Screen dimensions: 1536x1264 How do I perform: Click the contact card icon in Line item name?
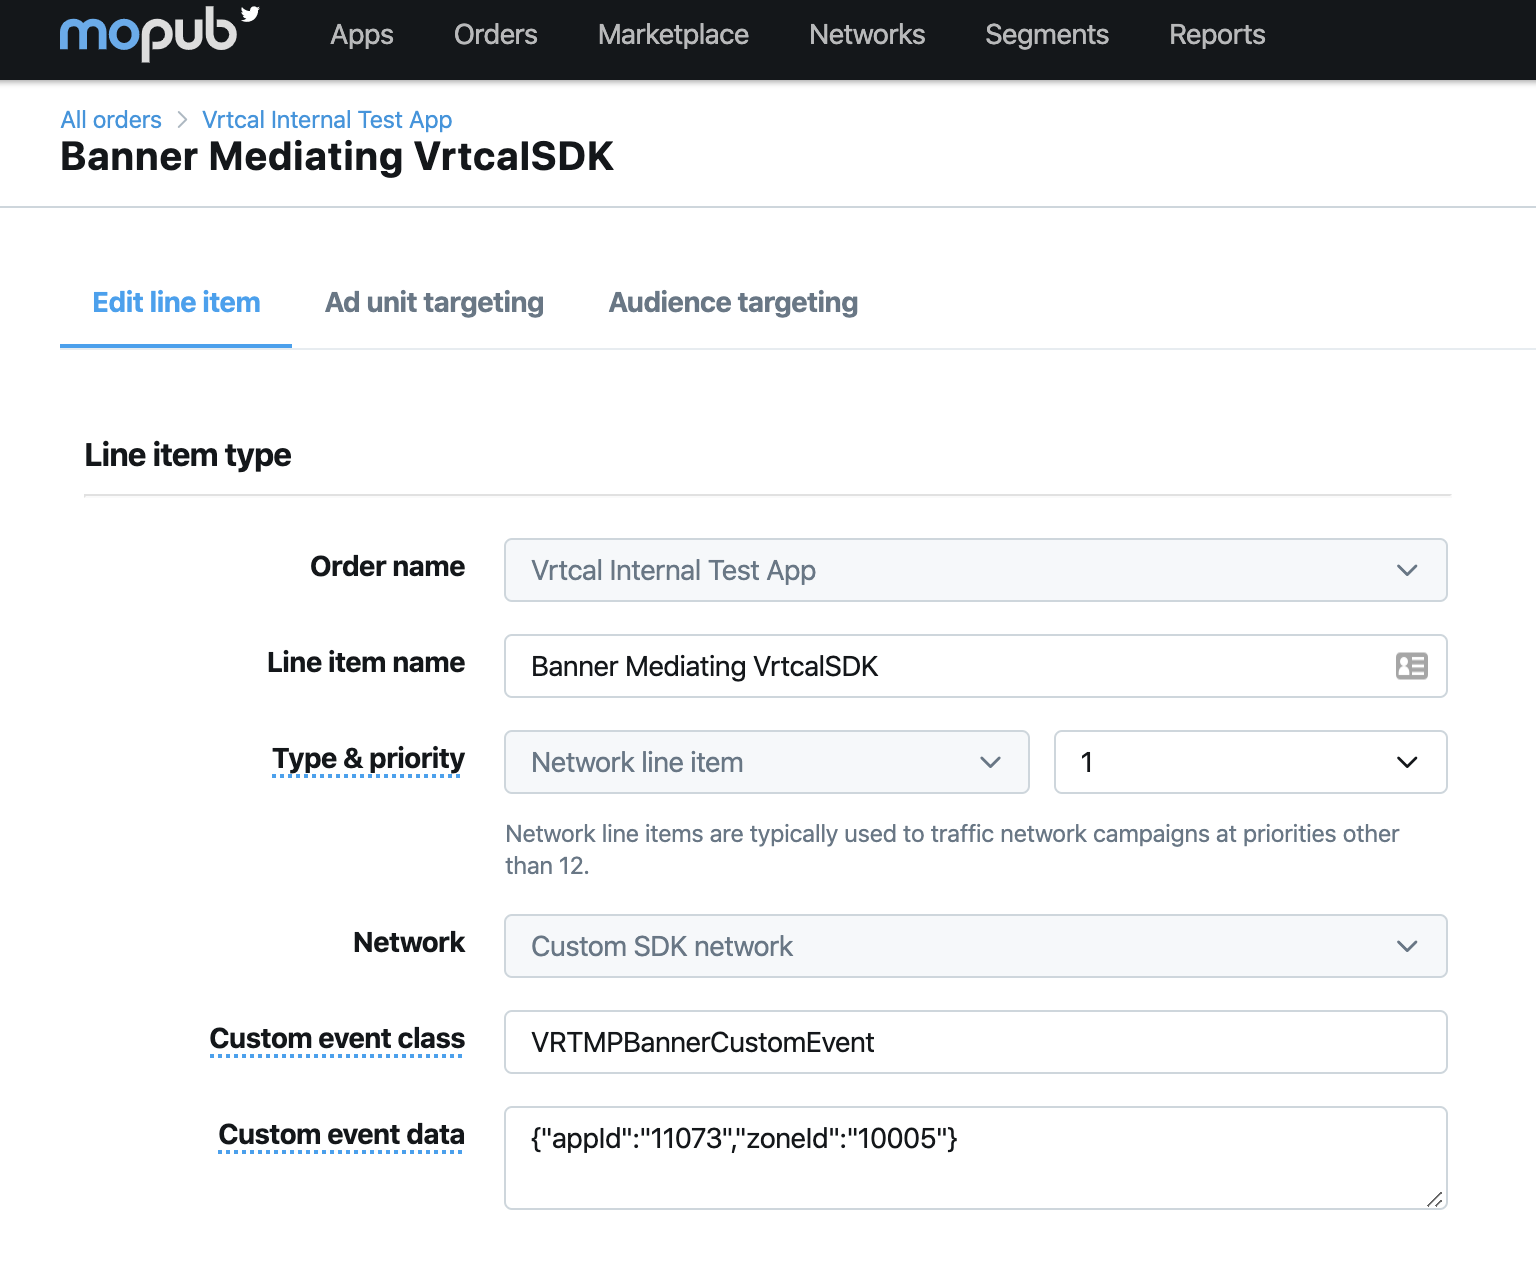pyautogui.click(x=1411, y=666)
